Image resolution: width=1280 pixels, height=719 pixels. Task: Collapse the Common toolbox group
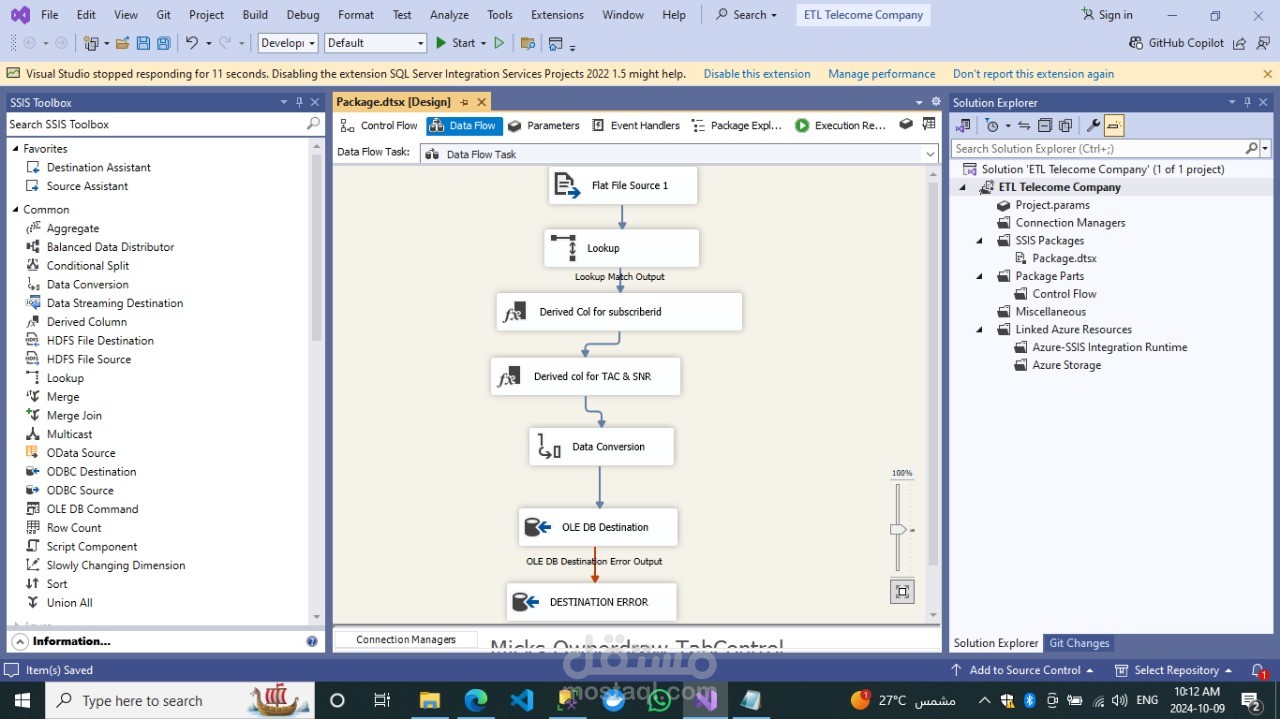(x=16, y=209)
